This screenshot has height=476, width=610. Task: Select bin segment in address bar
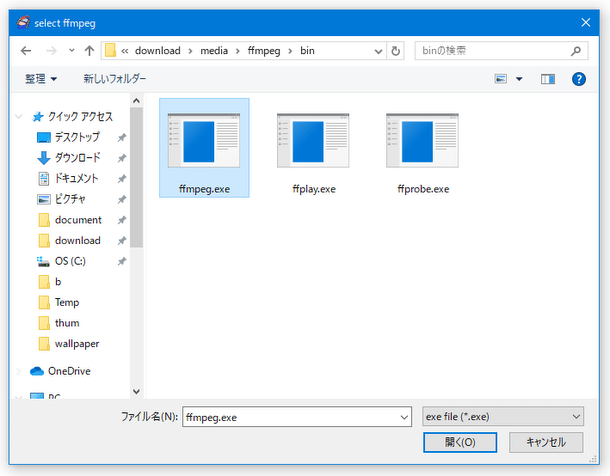[307, 51]
